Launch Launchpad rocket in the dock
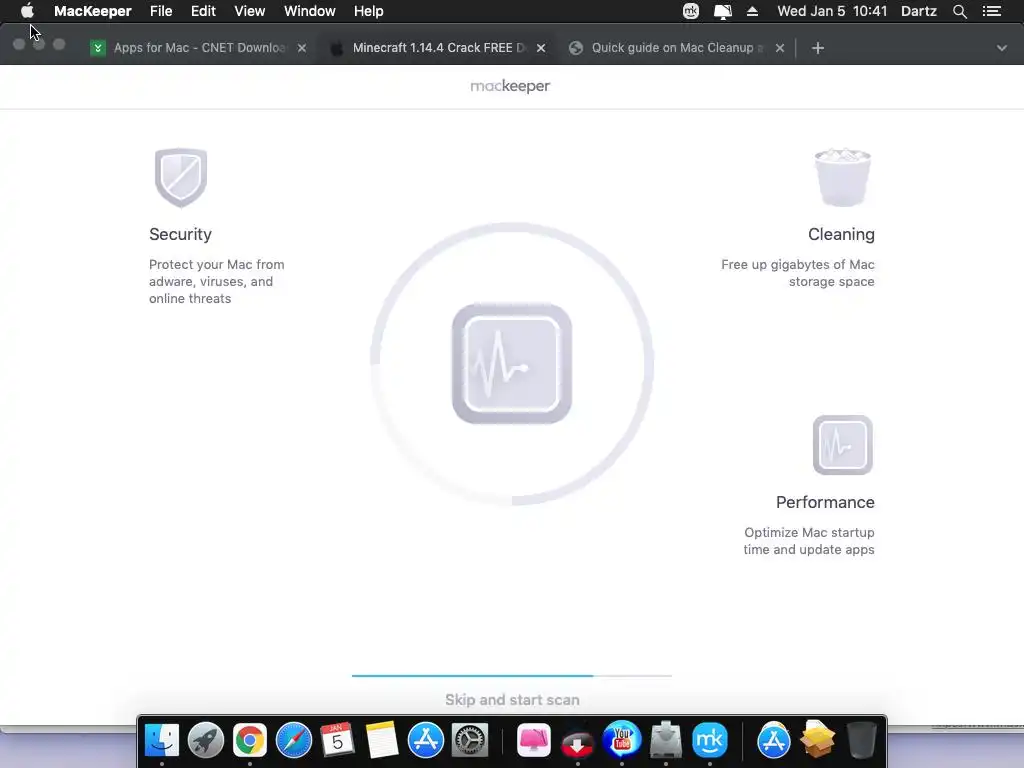This screenshot has height=768, width=1024. pyautogui.click(x=206, y=741)
